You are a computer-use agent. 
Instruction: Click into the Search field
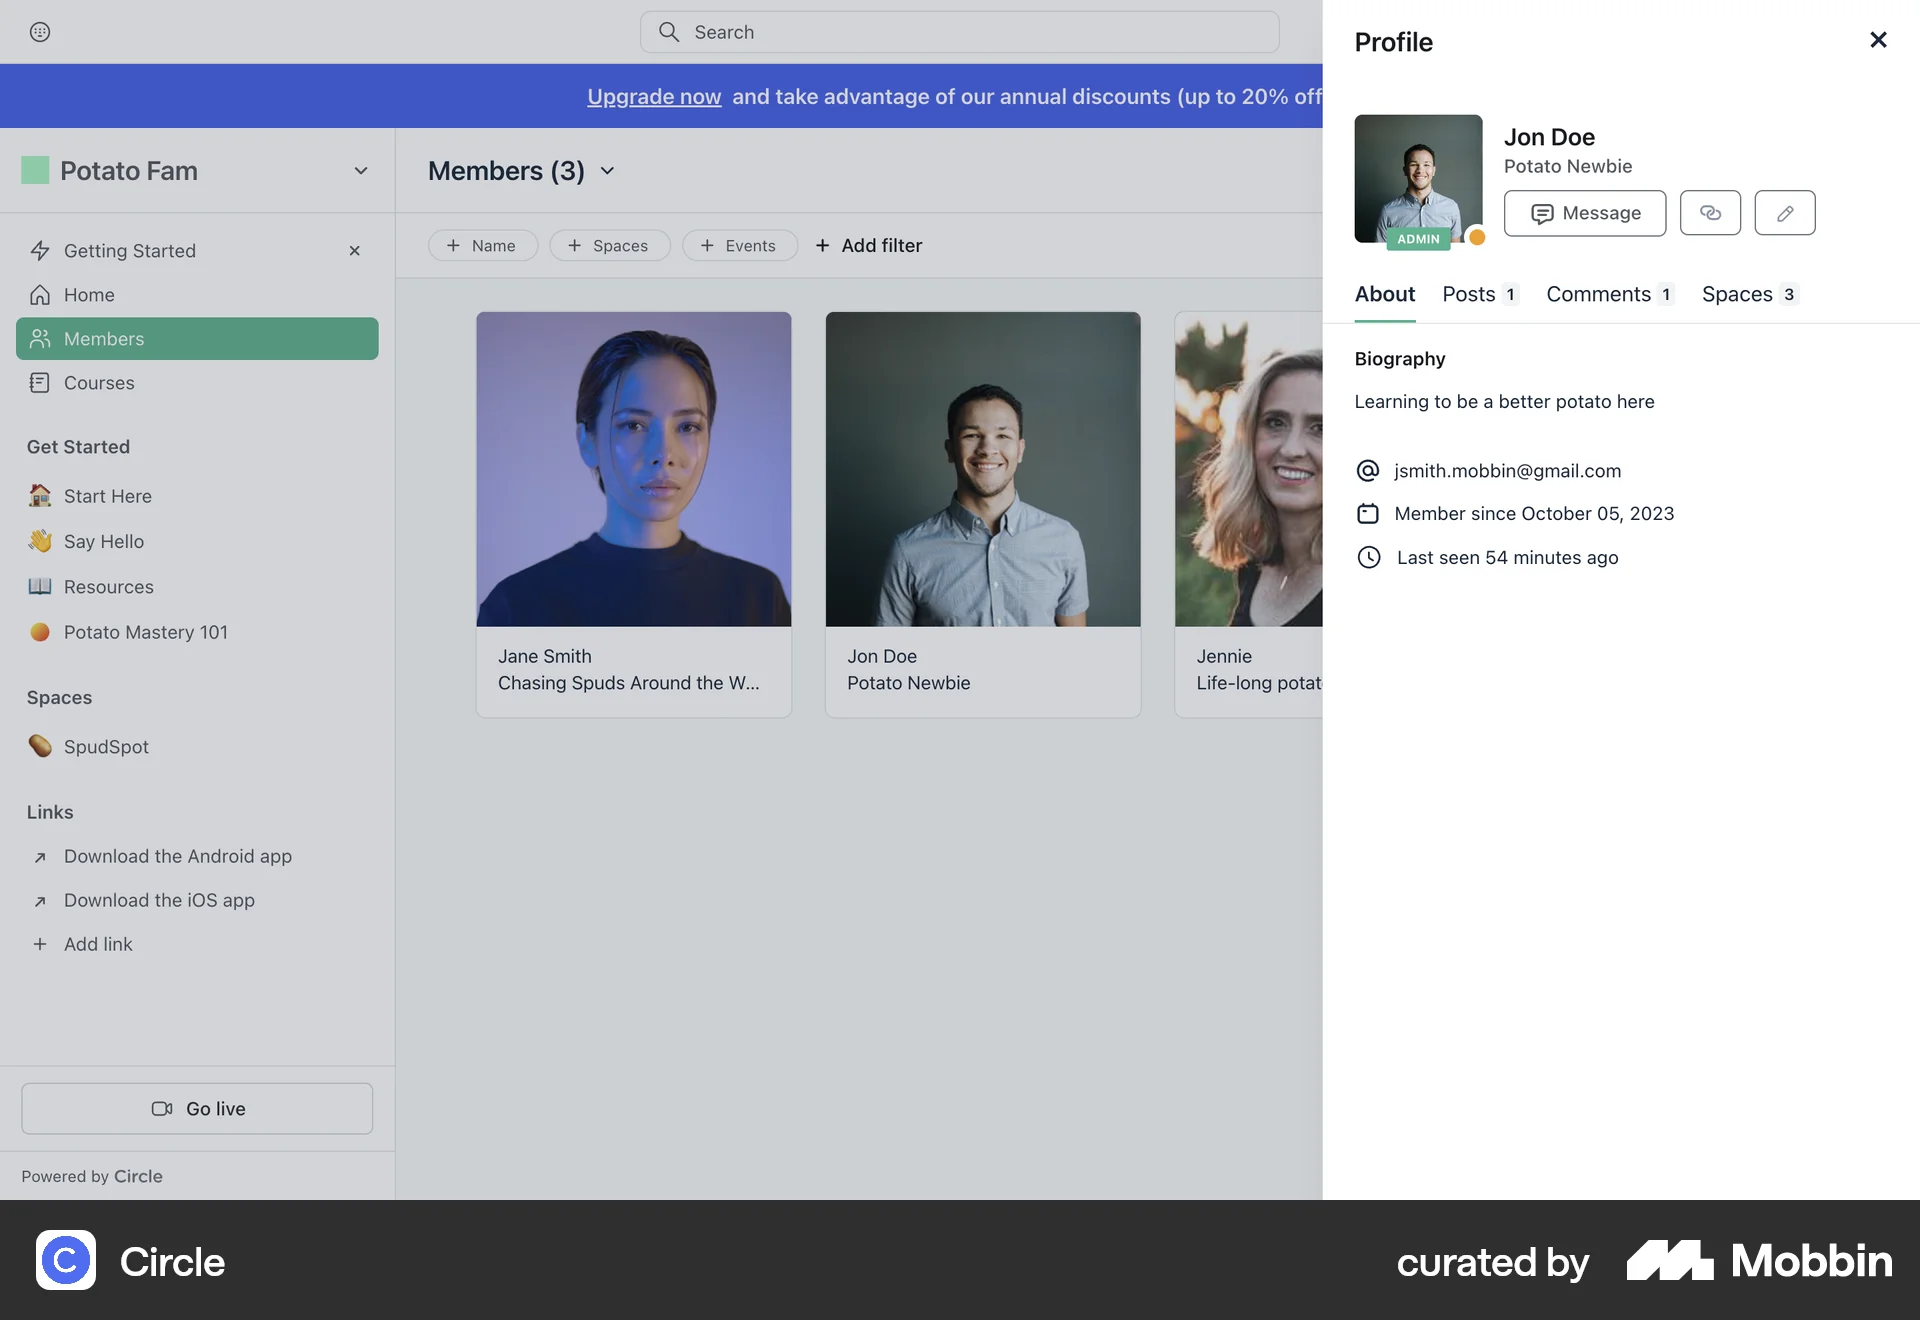click(957, 31)
